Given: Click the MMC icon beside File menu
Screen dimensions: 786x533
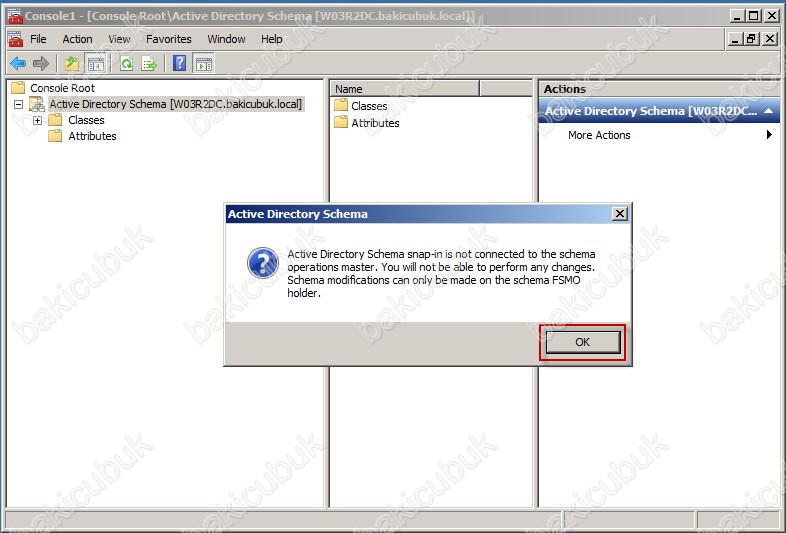Looking at the screenshot, I should pyautogui.click(x=15, y=39).
